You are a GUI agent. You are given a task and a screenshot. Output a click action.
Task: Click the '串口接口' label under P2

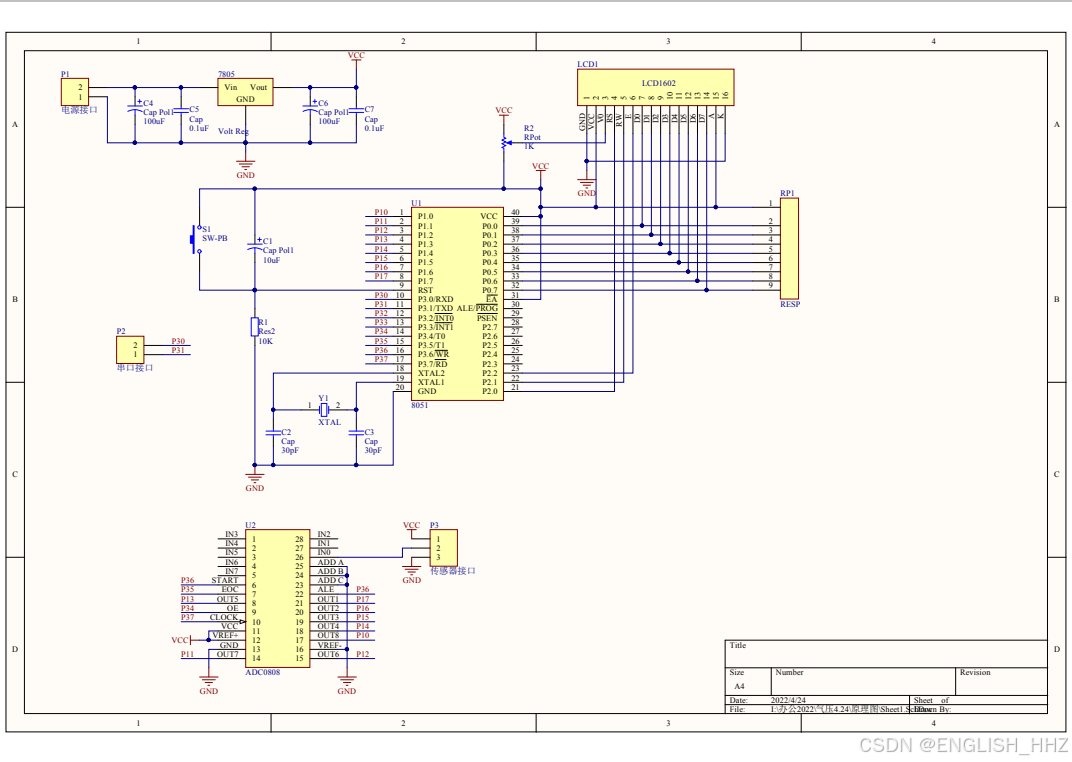click(135, 368)
